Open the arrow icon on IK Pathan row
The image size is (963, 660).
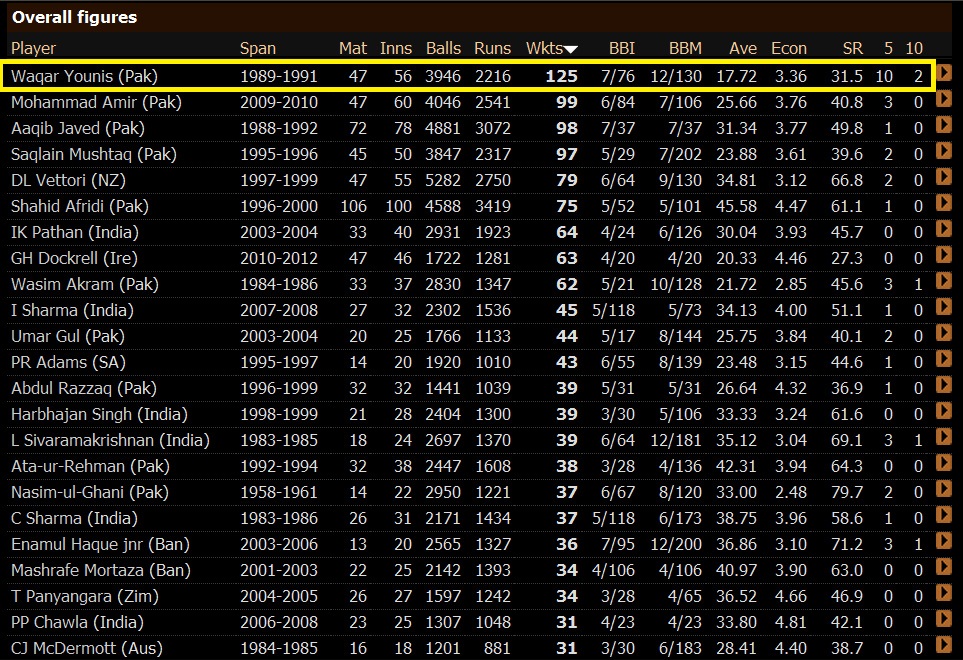[x=944, y=229]
